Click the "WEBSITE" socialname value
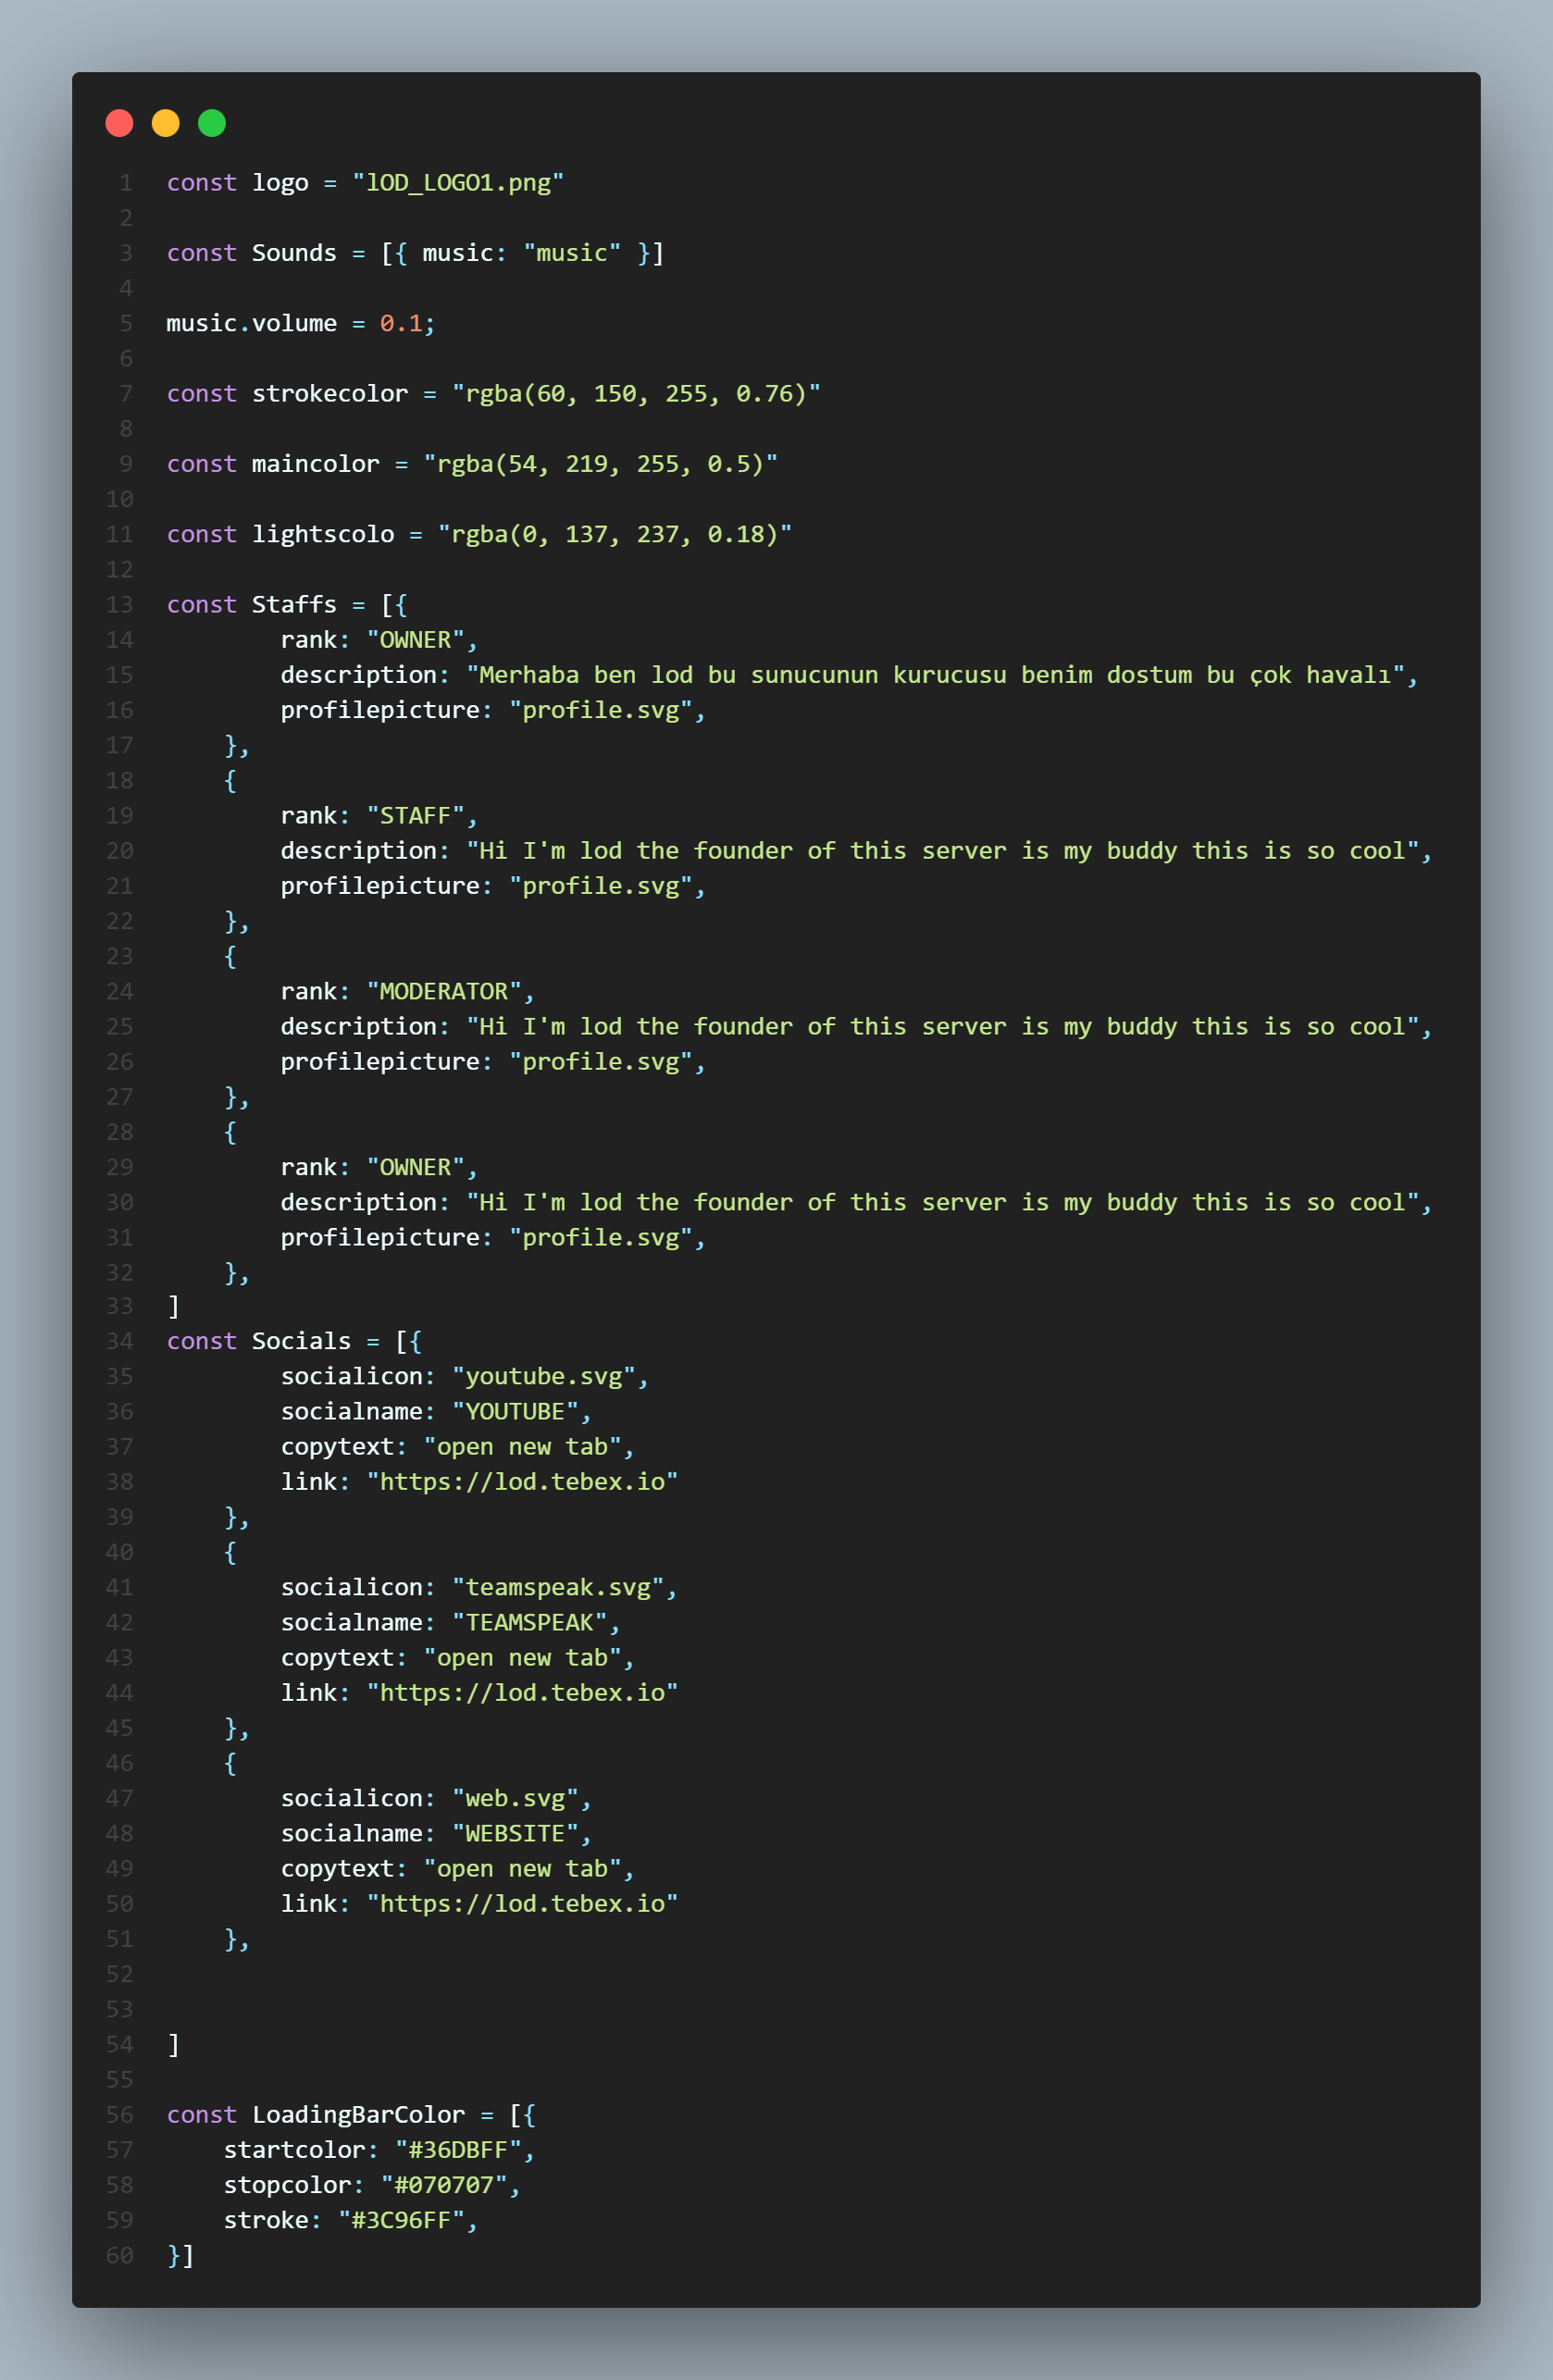Screen dimensions: 1553x2380 click(x=515, y=1833)
